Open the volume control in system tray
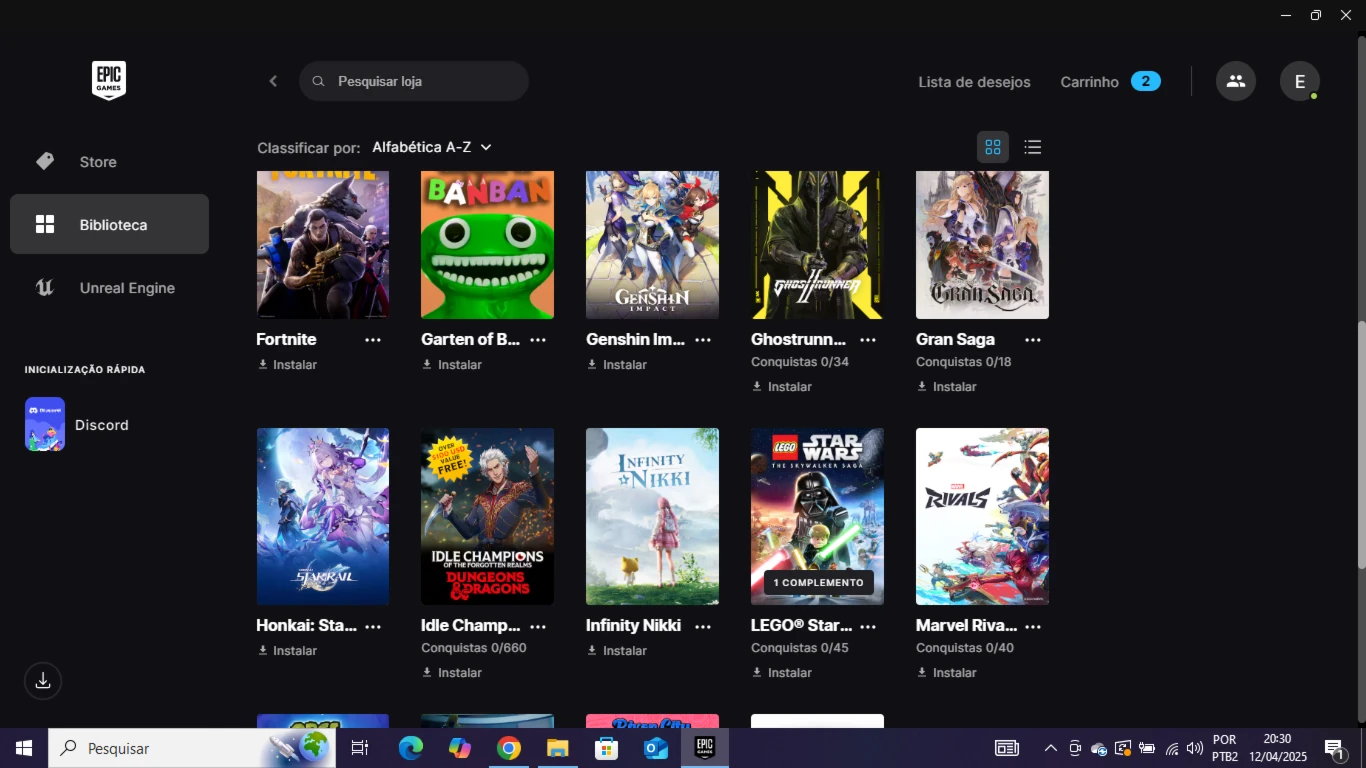Image resolution: width=1366 pixels, height=768 pixels. pyautogui.click(x=1195, y=748)
